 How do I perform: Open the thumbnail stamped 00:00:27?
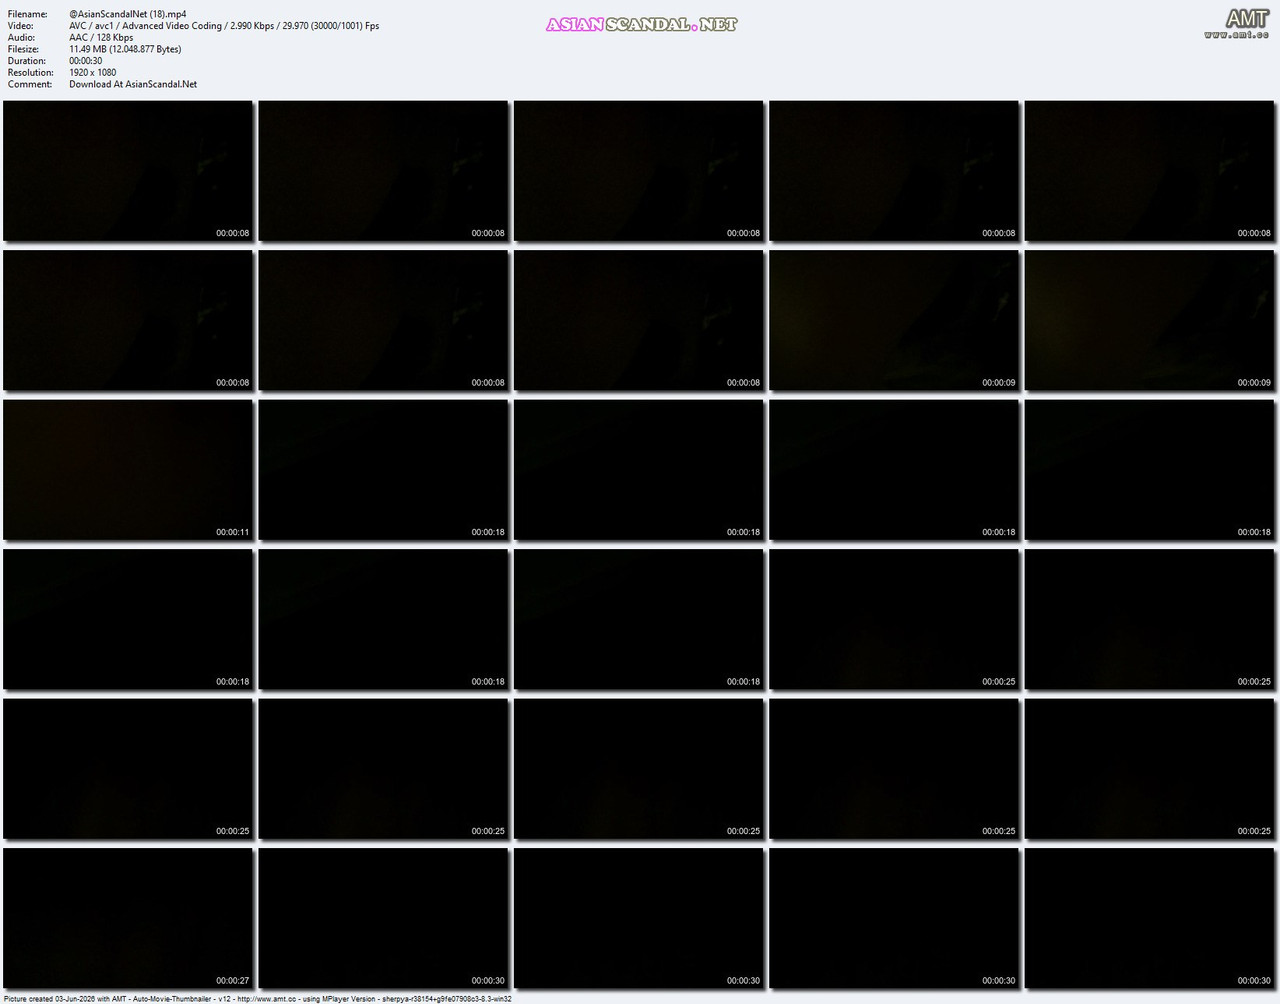[x=128, y=918]
